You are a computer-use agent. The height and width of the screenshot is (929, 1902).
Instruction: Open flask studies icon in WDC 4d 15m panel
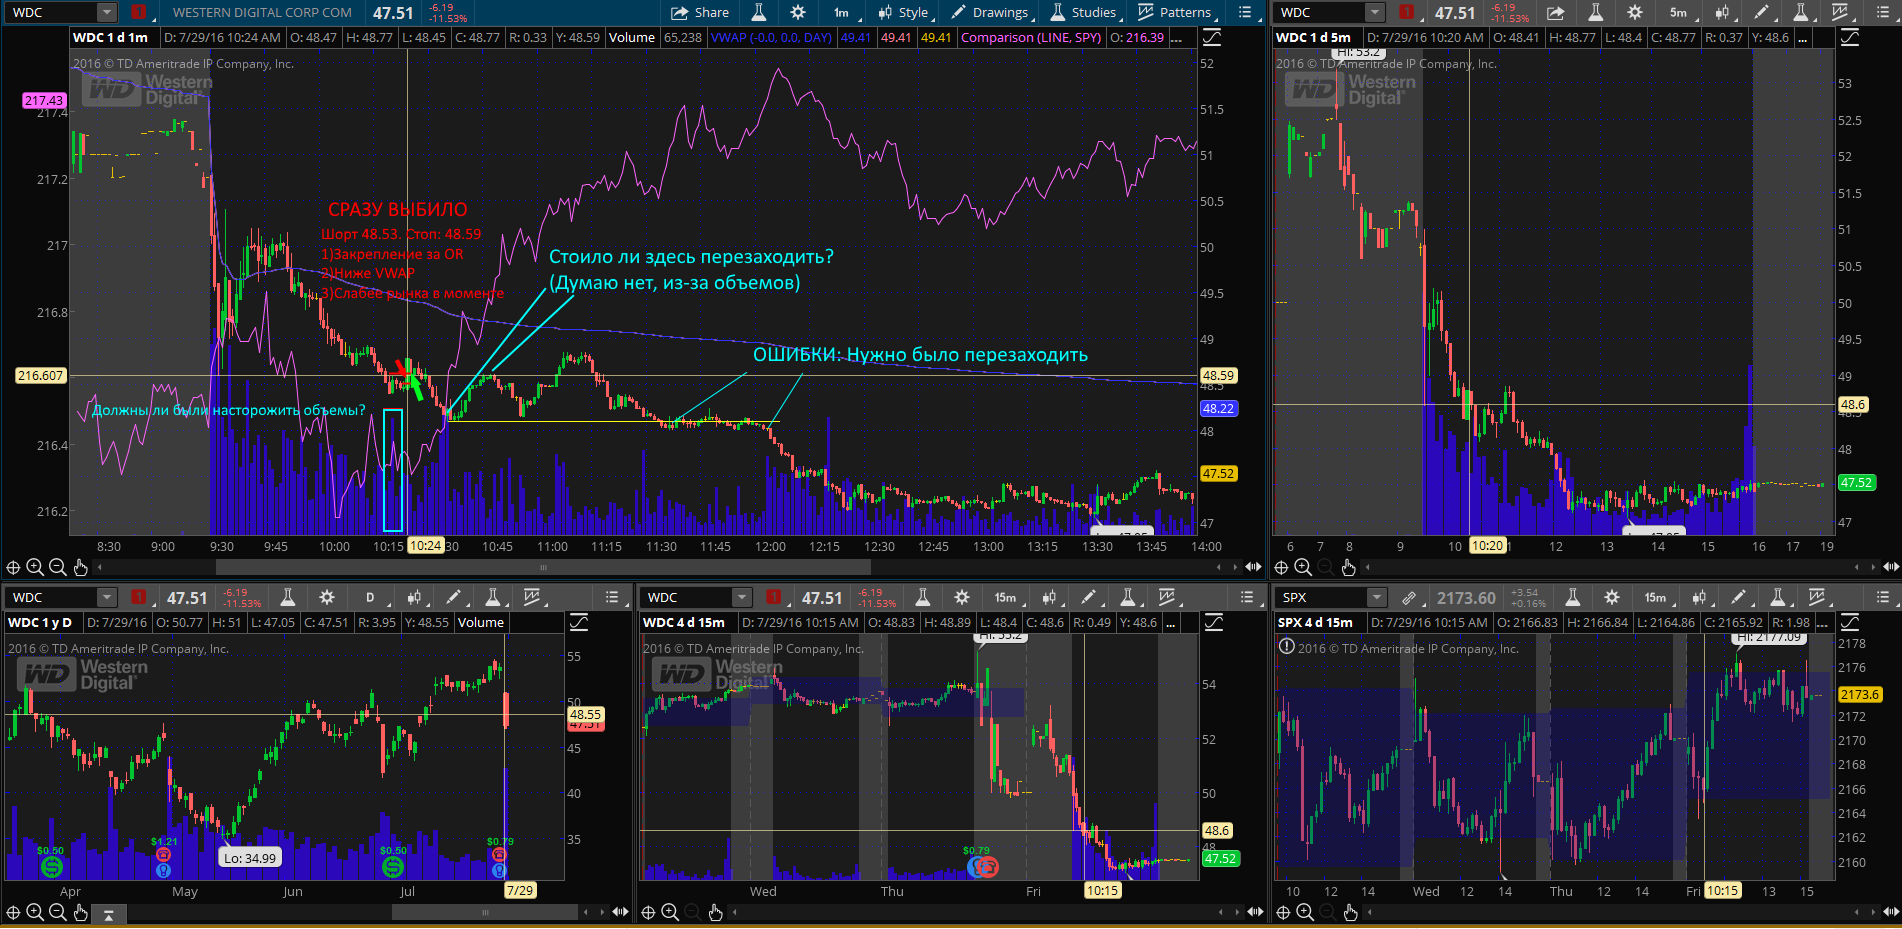923,597
